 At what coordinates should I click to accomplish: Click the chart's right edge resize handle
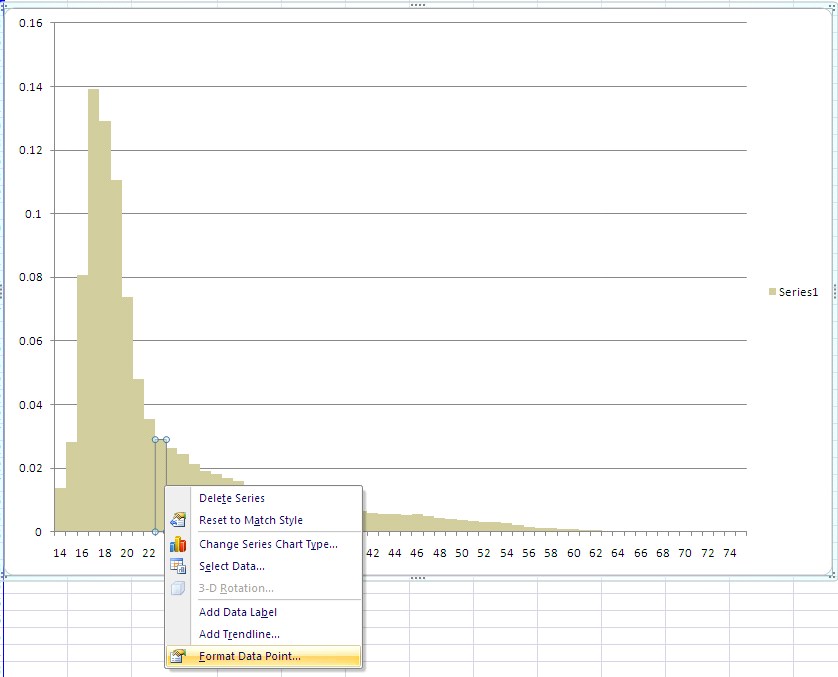point(835,290)
